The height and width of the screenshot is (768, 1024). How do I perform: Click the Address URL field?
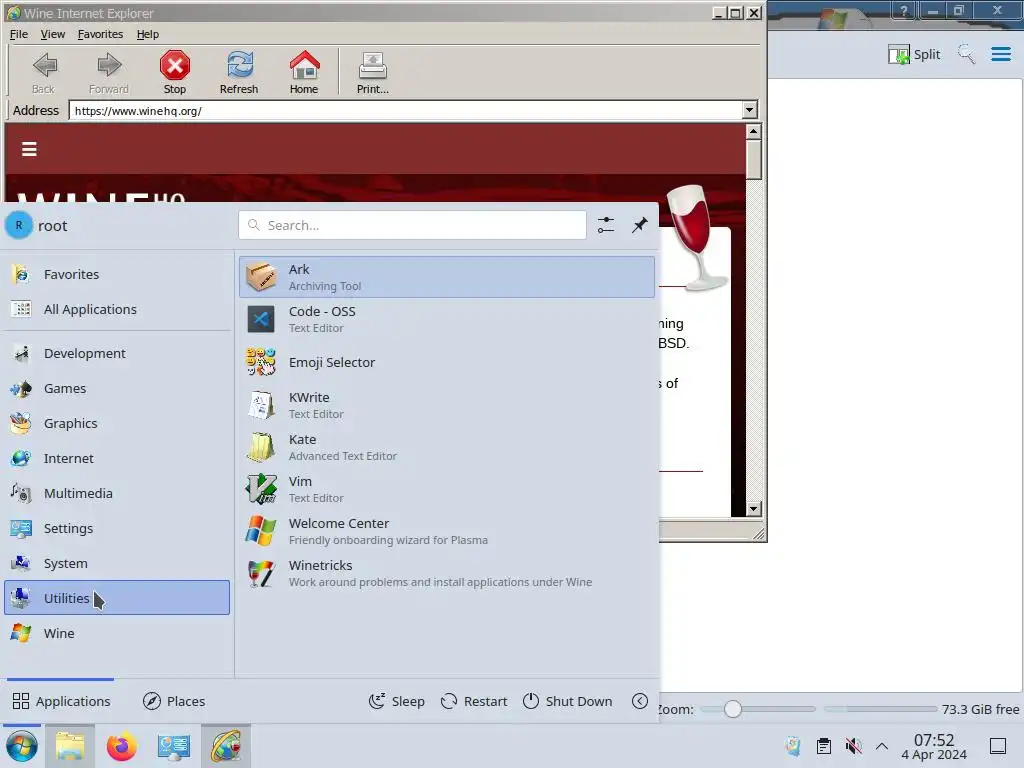(x=406, y=111)
